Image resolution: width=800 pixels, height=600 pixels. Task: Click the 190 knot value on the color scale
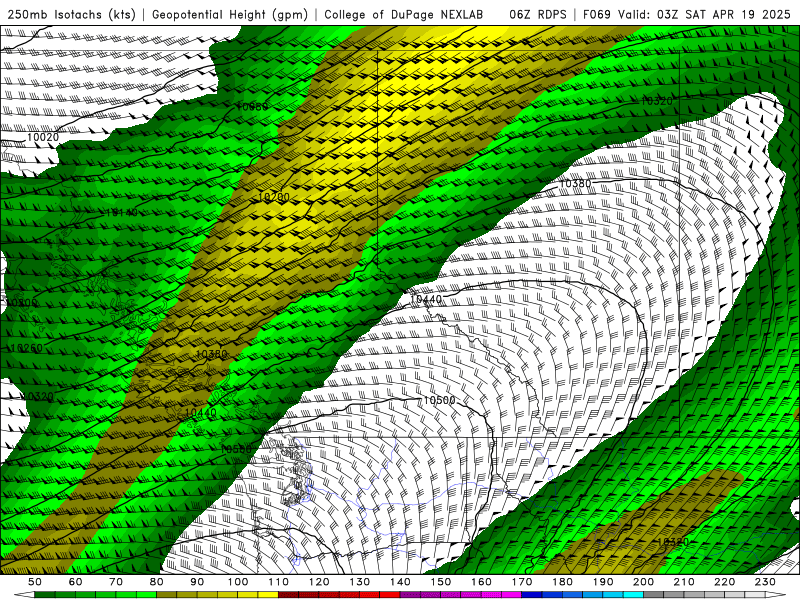point(603,582)
